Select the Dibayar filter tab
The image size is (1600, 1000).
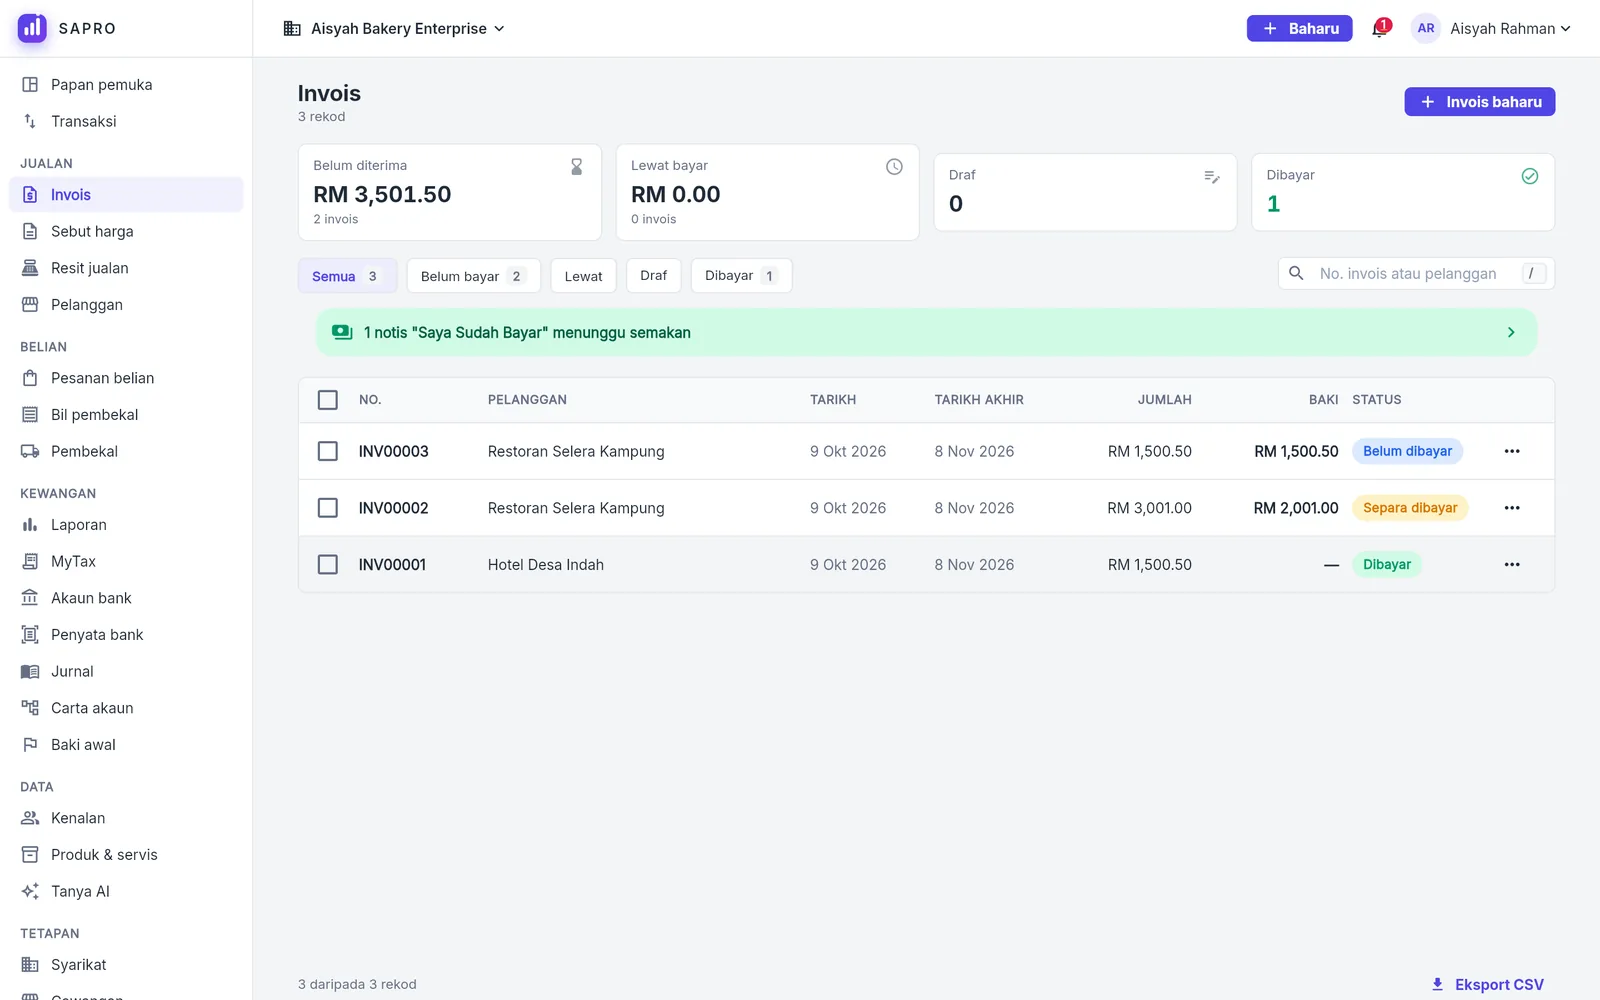click(741, 276)
